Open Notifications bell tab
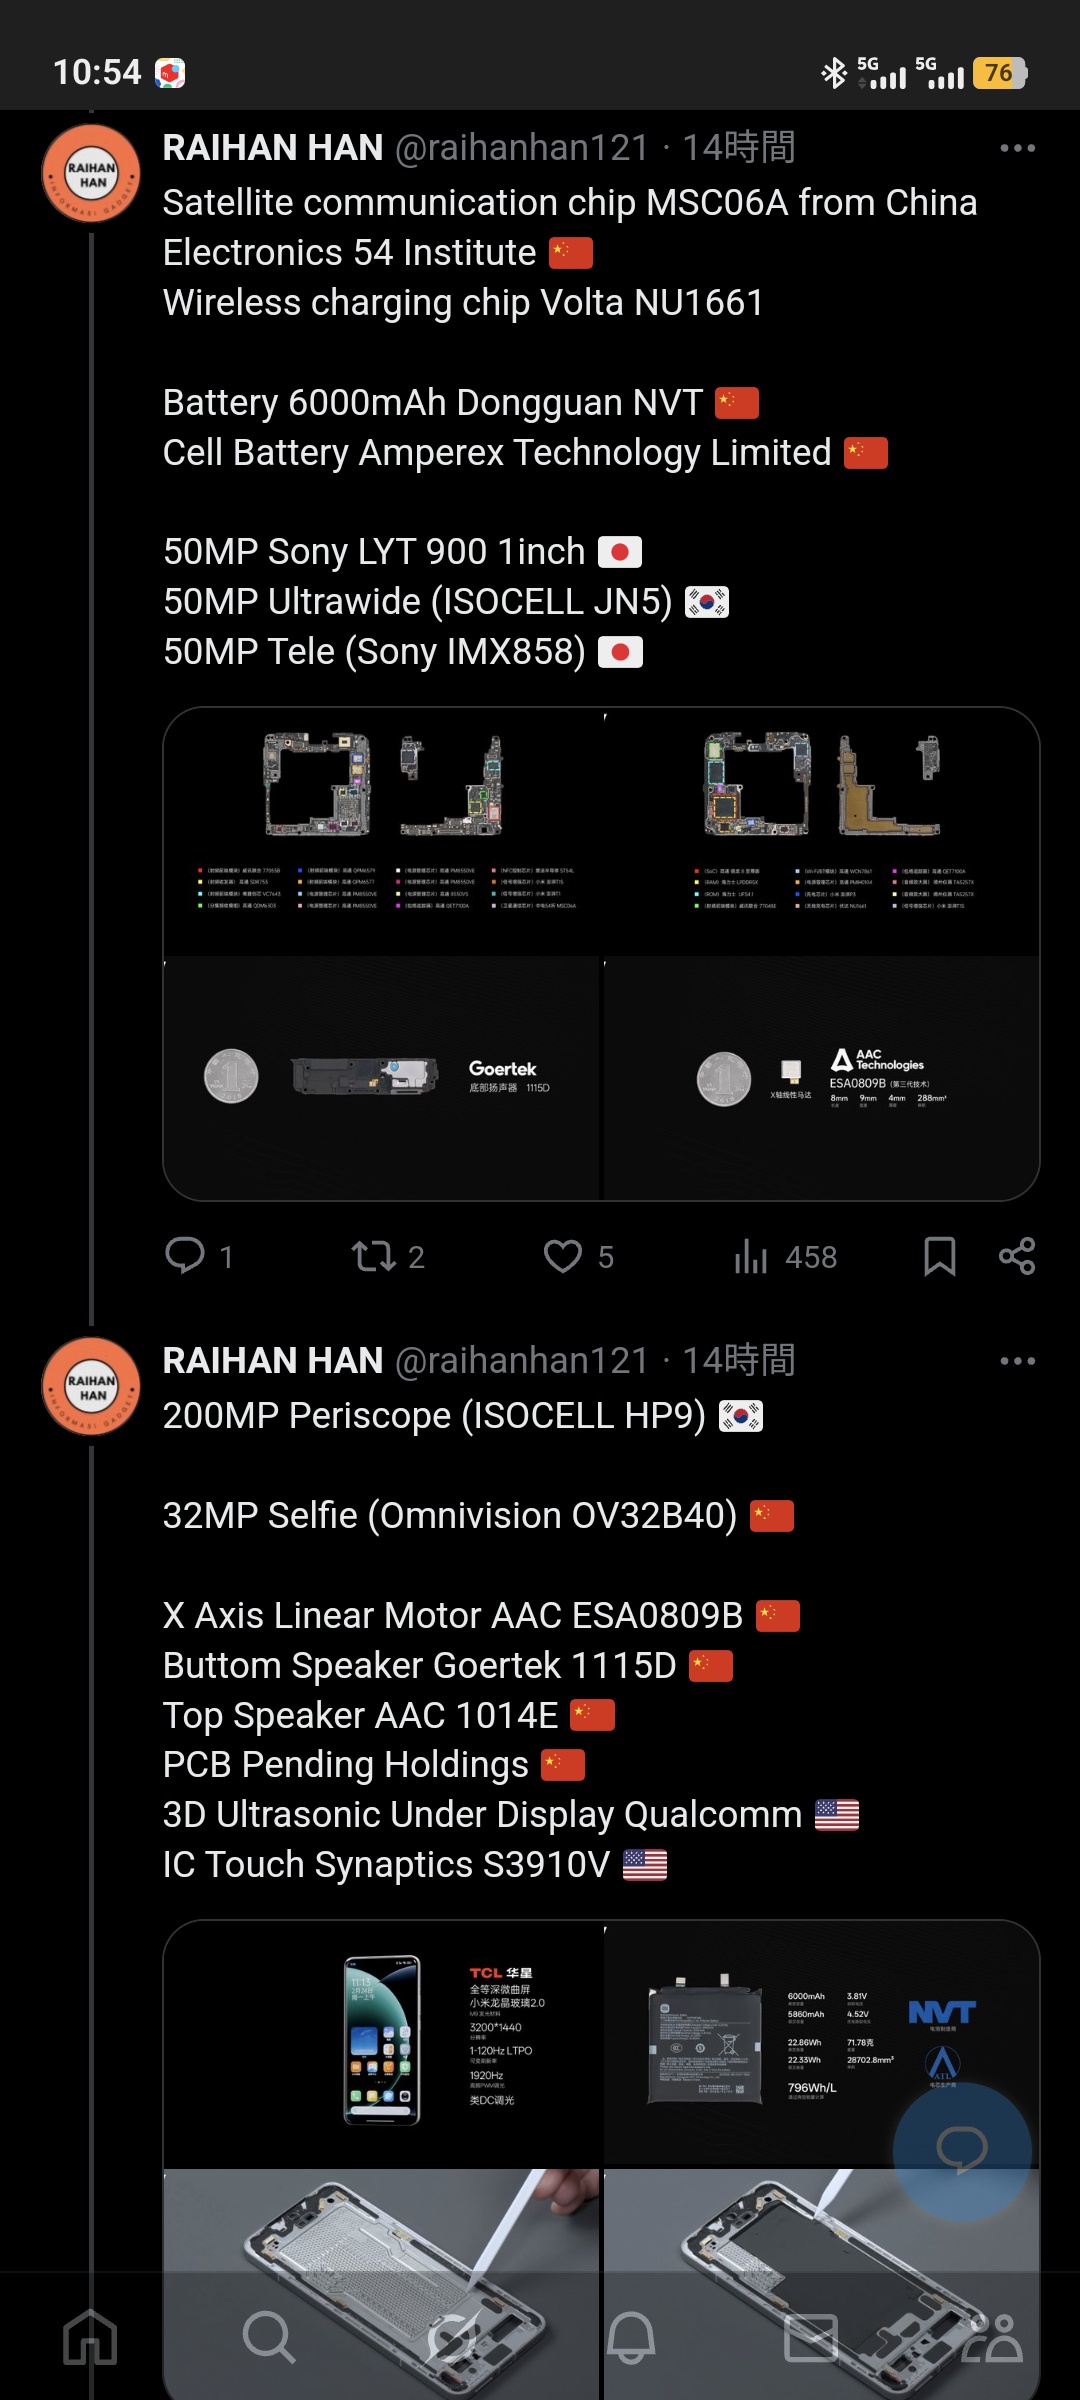The image size is (1080, 2400). click(632, 2337)
